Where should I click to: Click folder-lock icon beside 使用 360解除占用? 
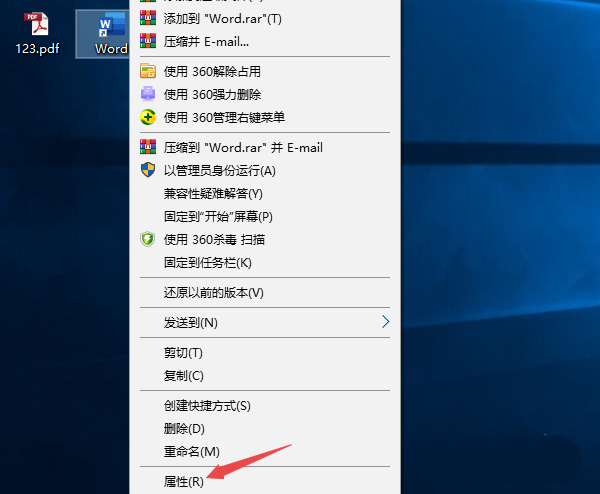(x=148, y=71)
